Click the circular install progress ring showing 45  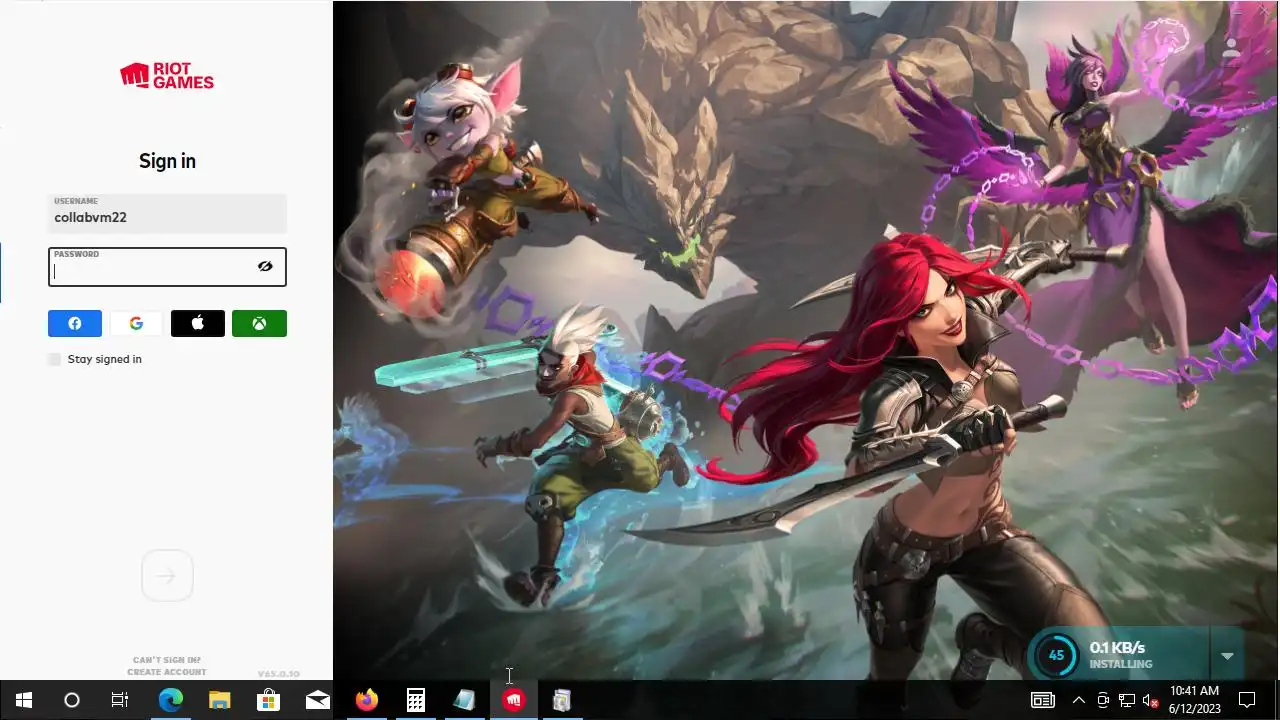click(x=1055, y=656)
